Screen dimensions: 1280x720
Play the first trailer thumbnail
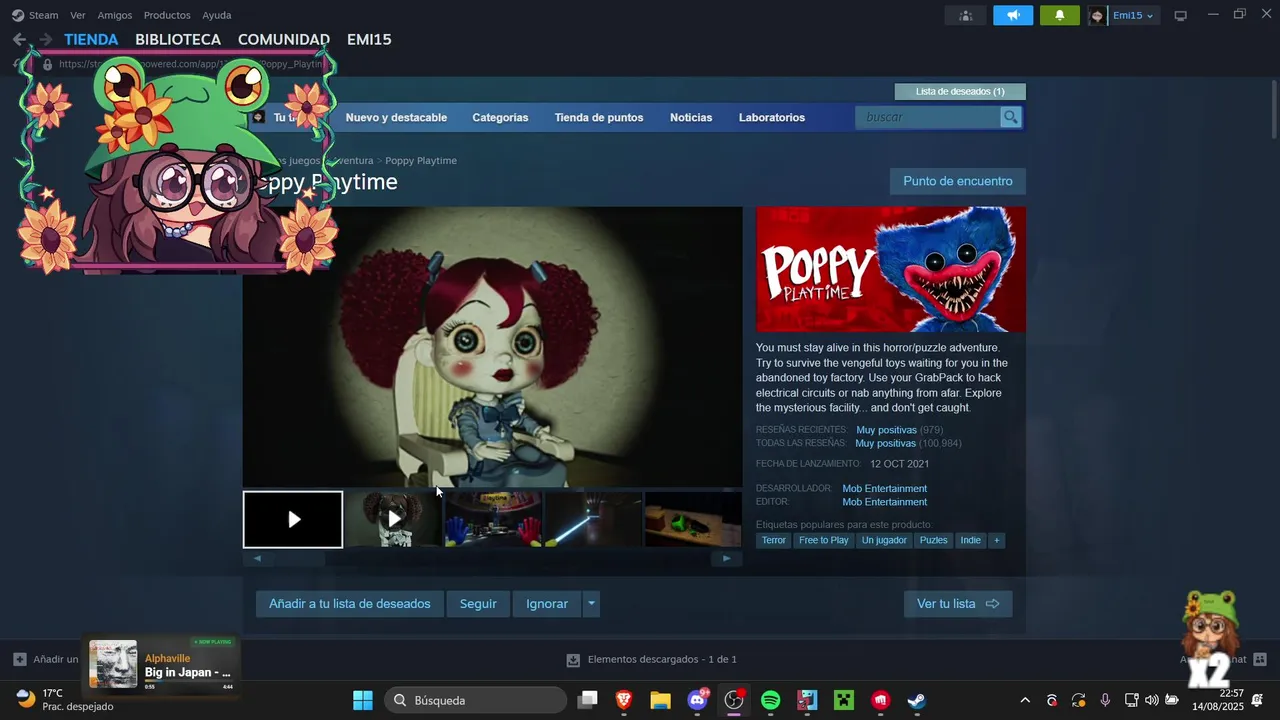[x=293, y=519]
